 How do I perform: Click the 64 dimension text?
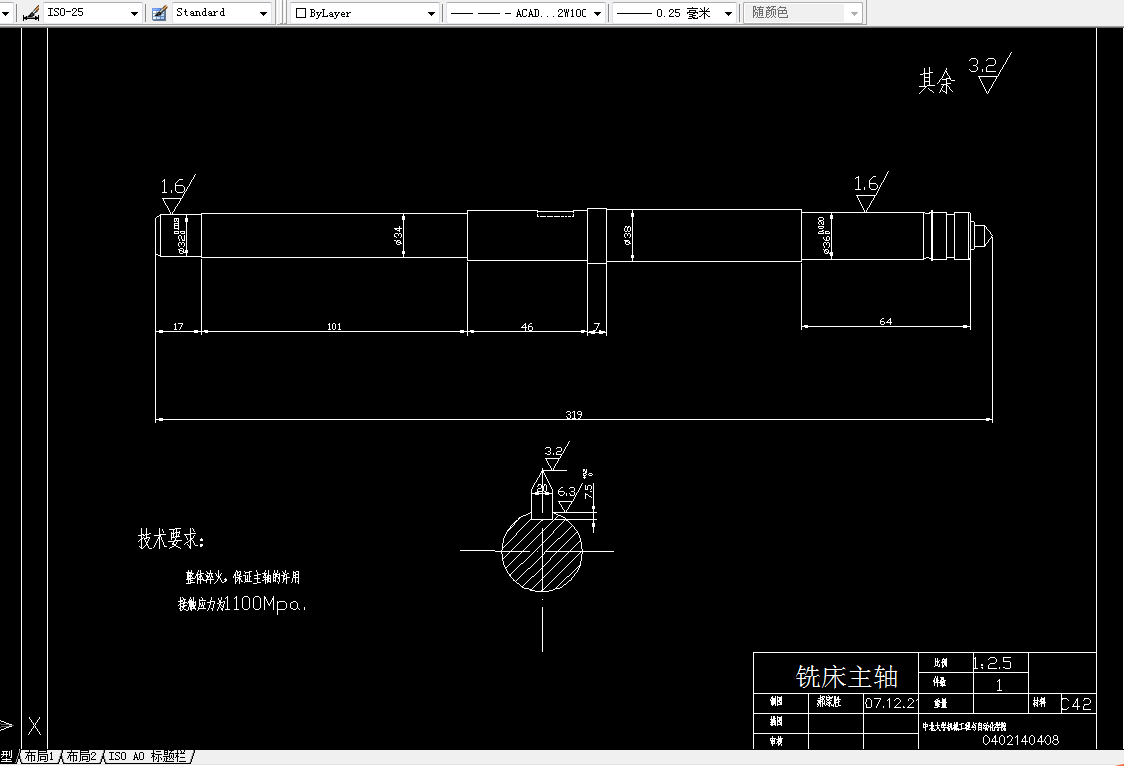[x=886, y=322]
